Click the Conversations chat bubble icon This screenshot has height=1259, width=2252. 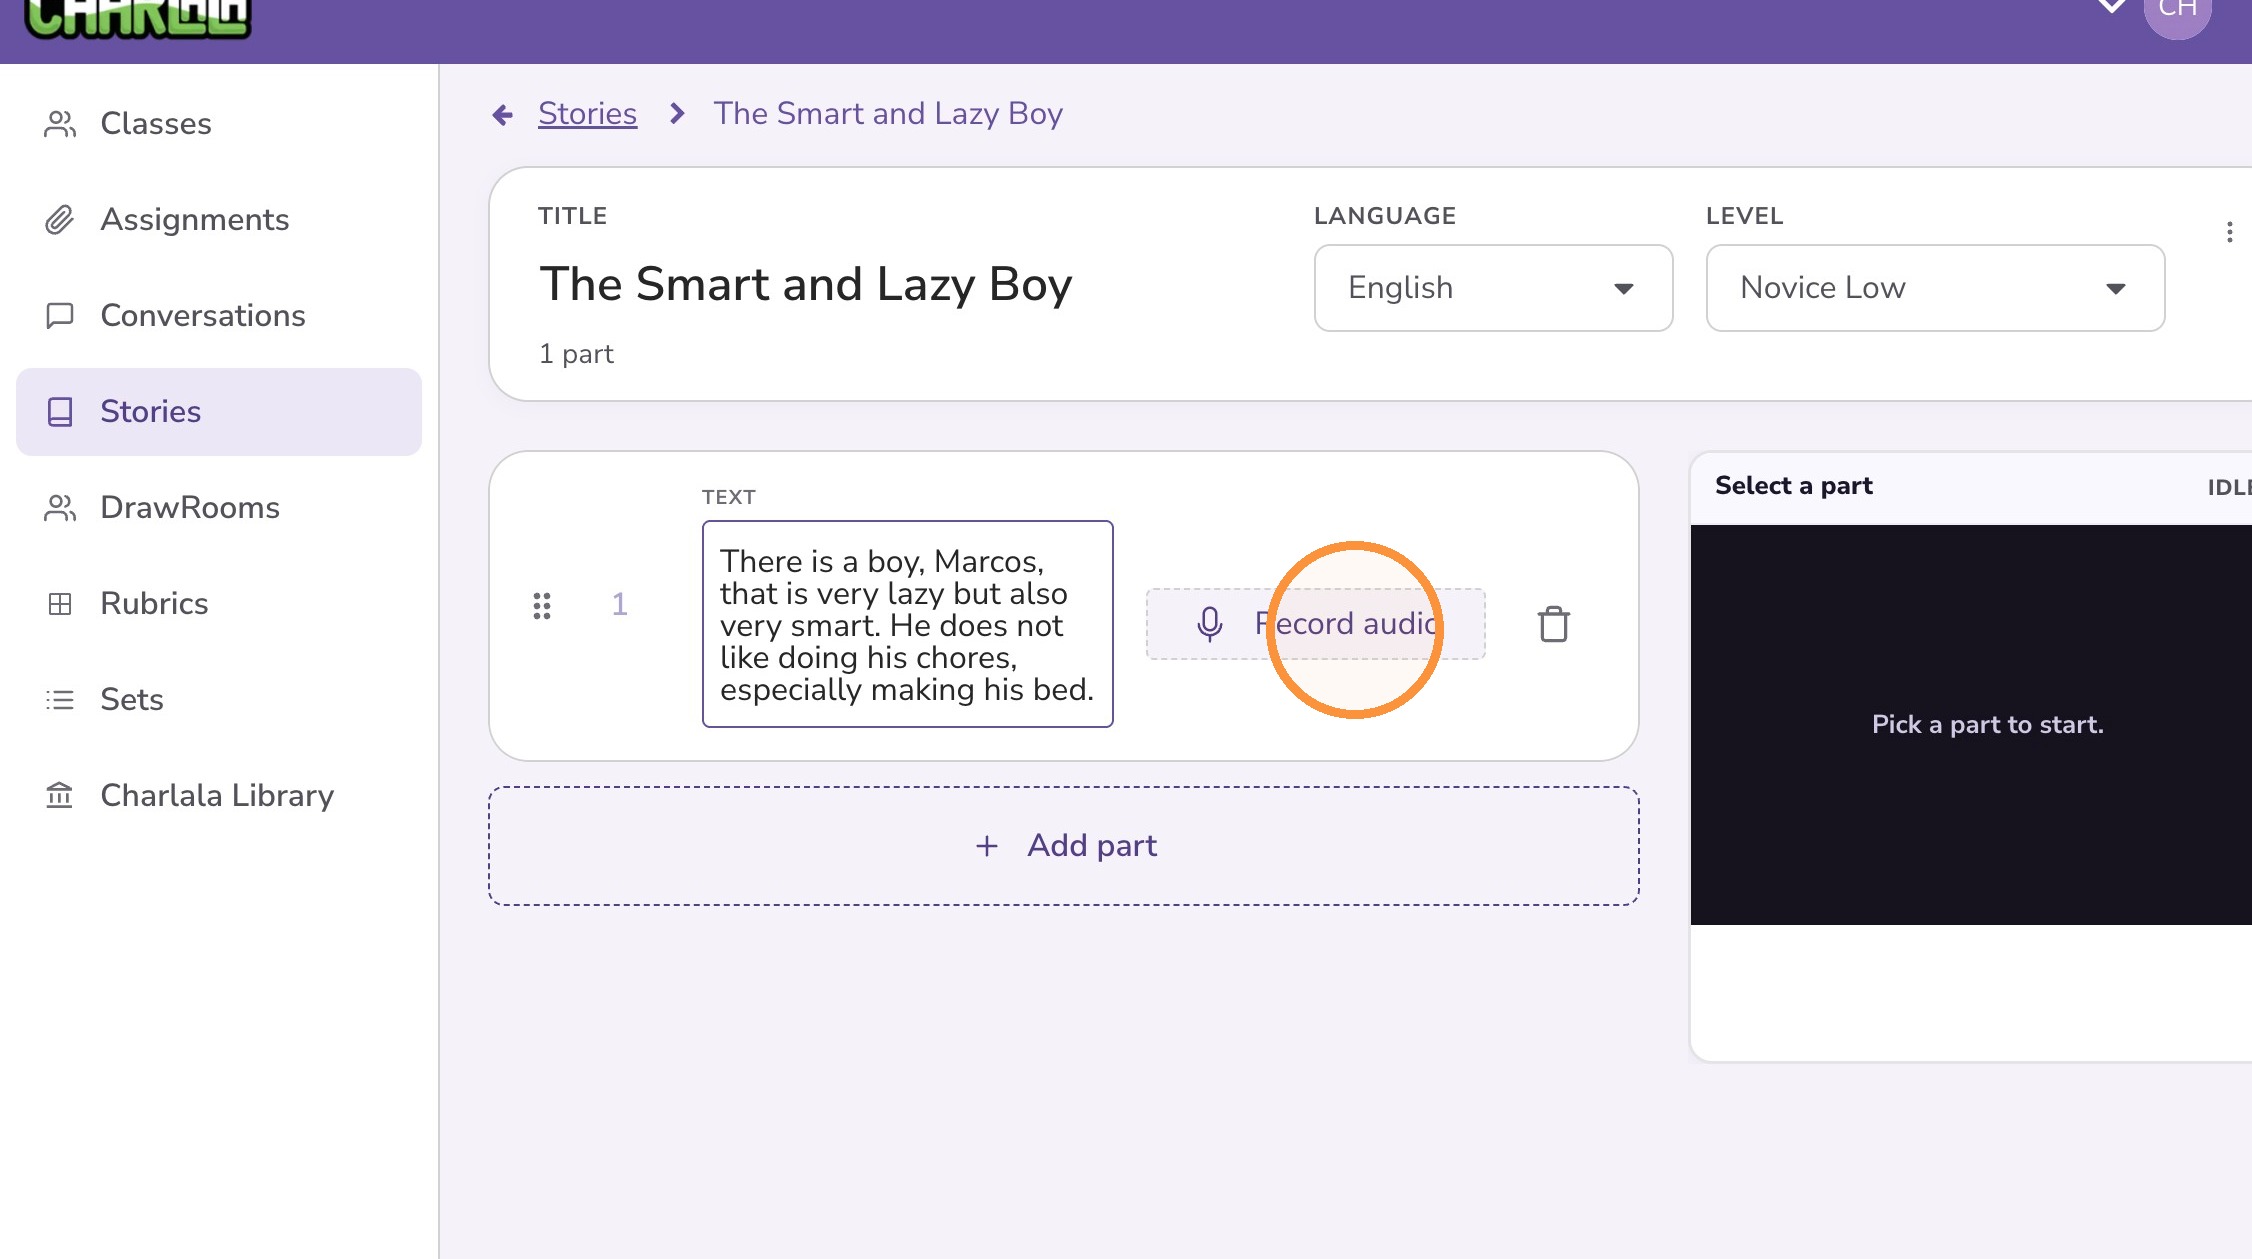pyautogui.click(x=60, y=316)
